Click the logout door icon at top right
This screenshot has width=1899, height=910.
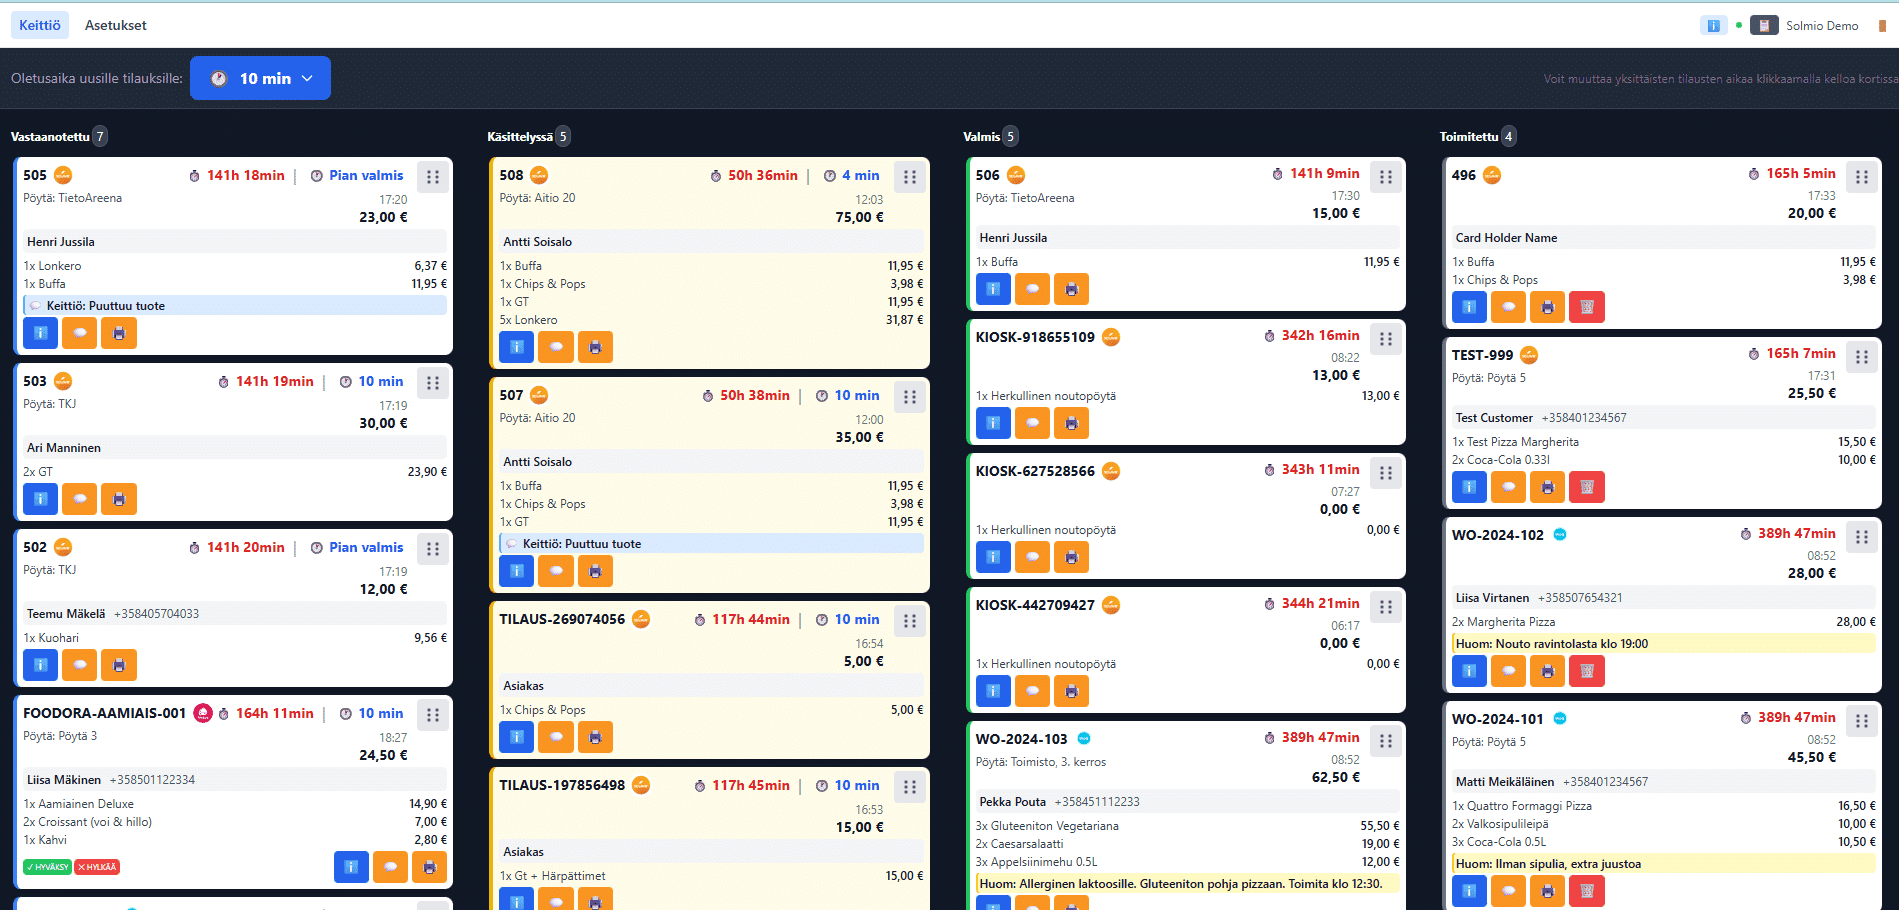pyautogui.click(x=1882, y=26)
